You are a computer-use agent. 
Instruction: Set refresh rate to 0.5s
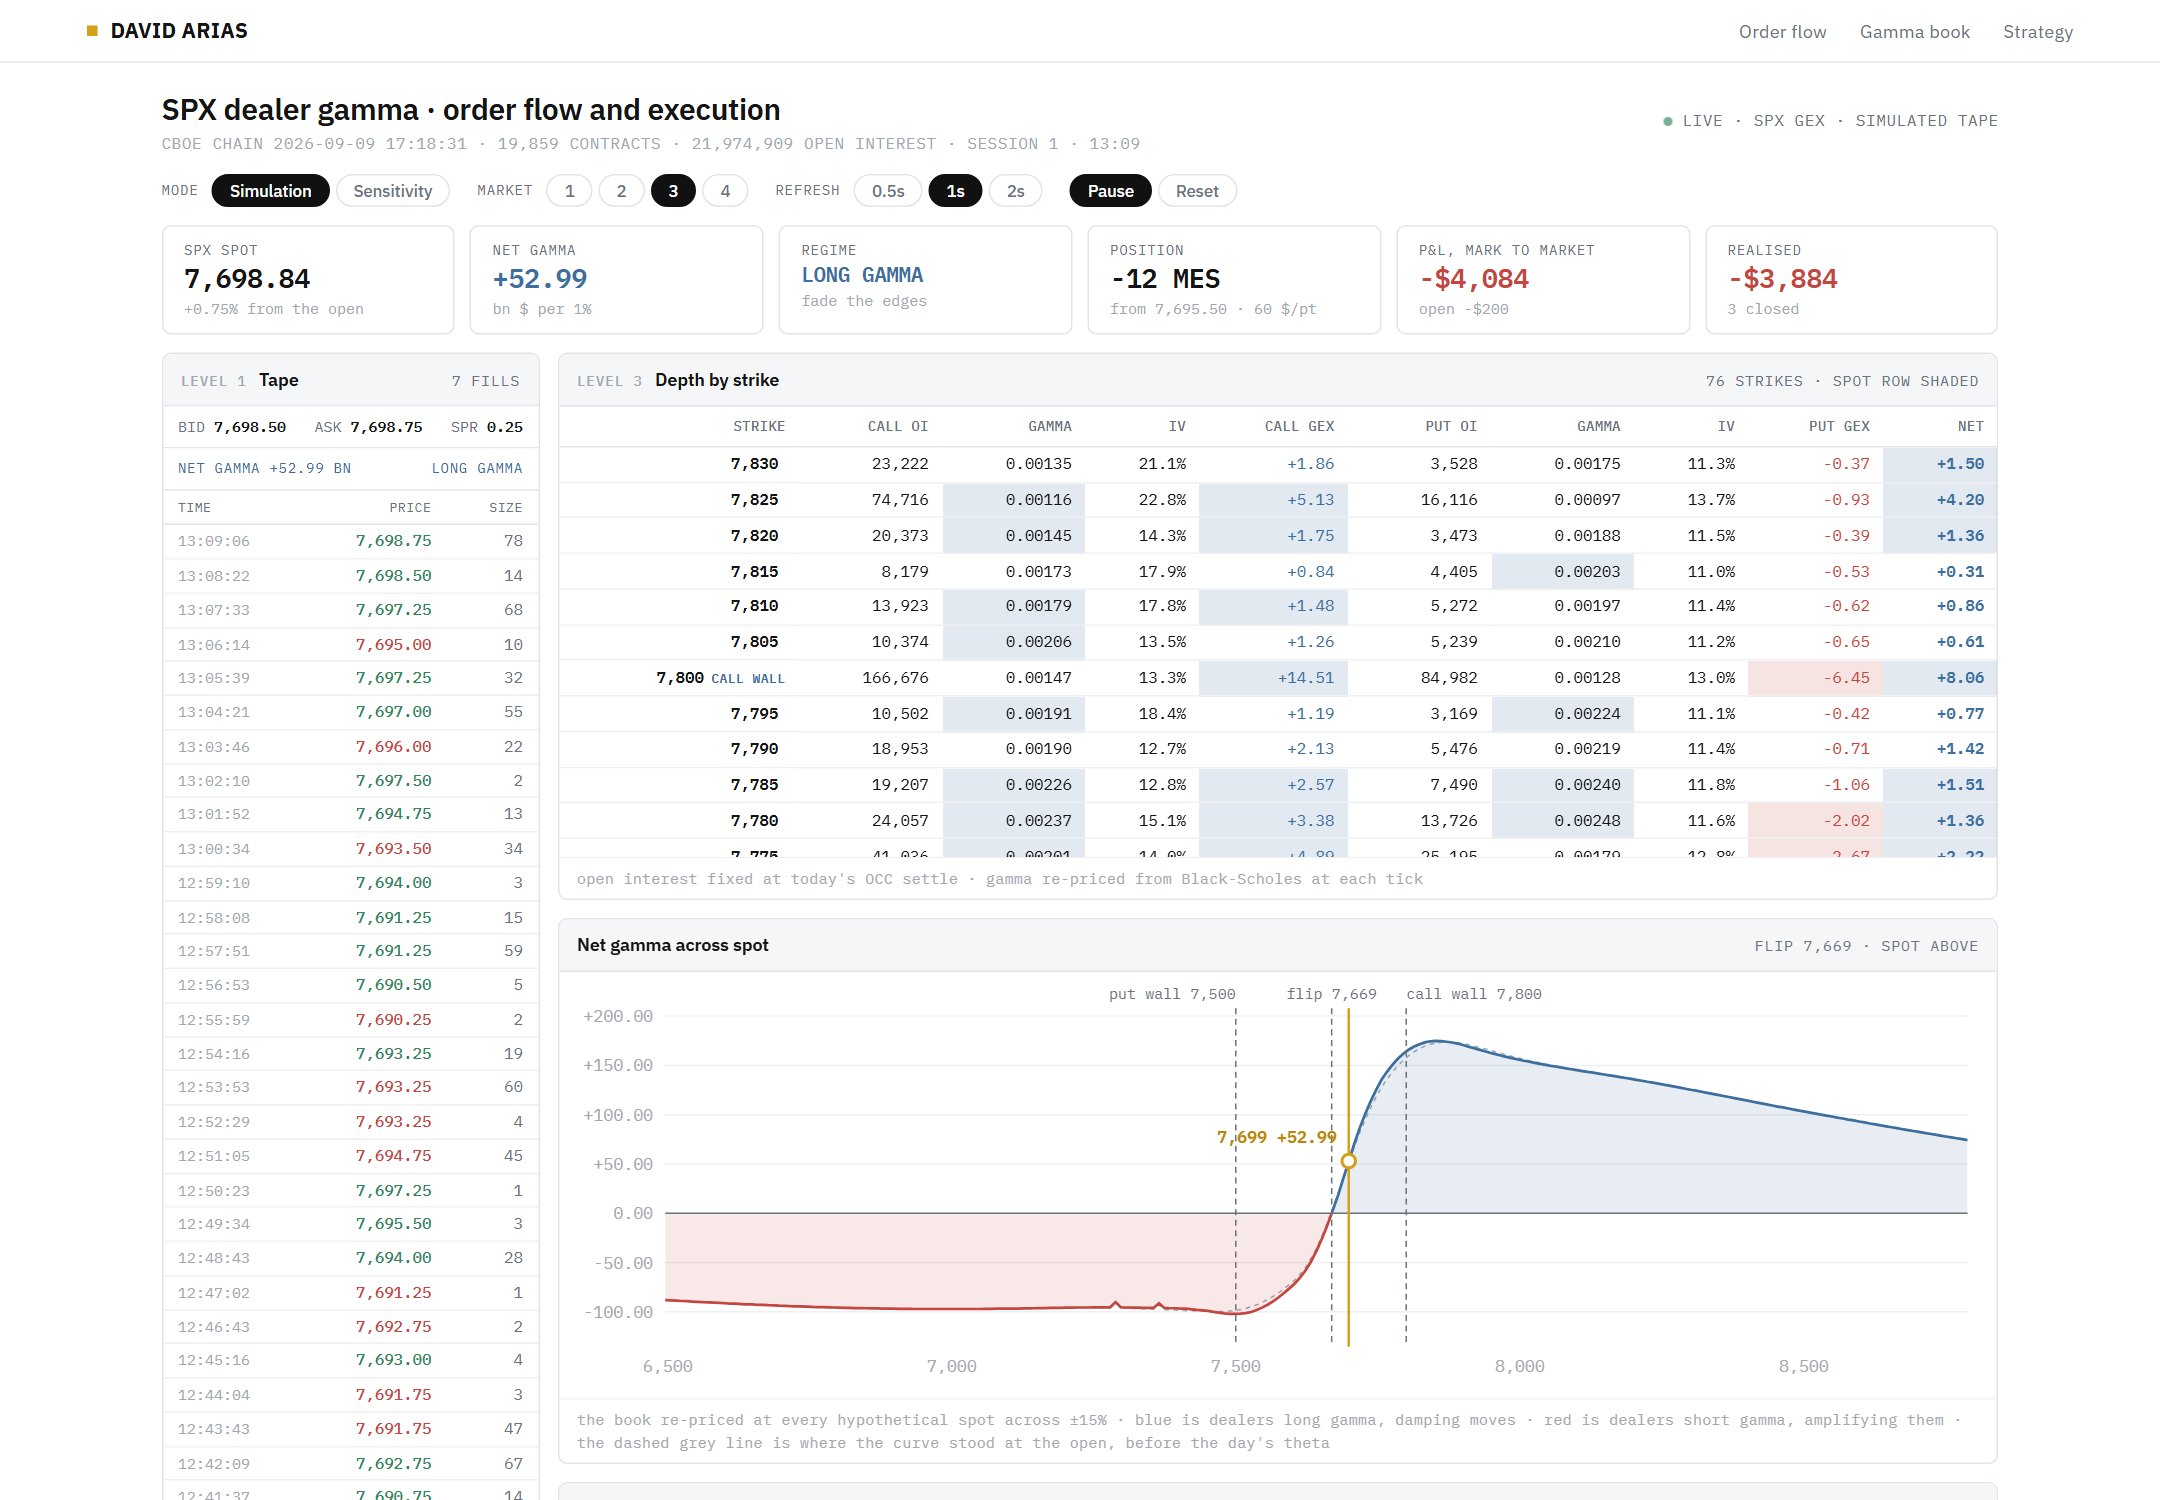(x=888, y=191)
